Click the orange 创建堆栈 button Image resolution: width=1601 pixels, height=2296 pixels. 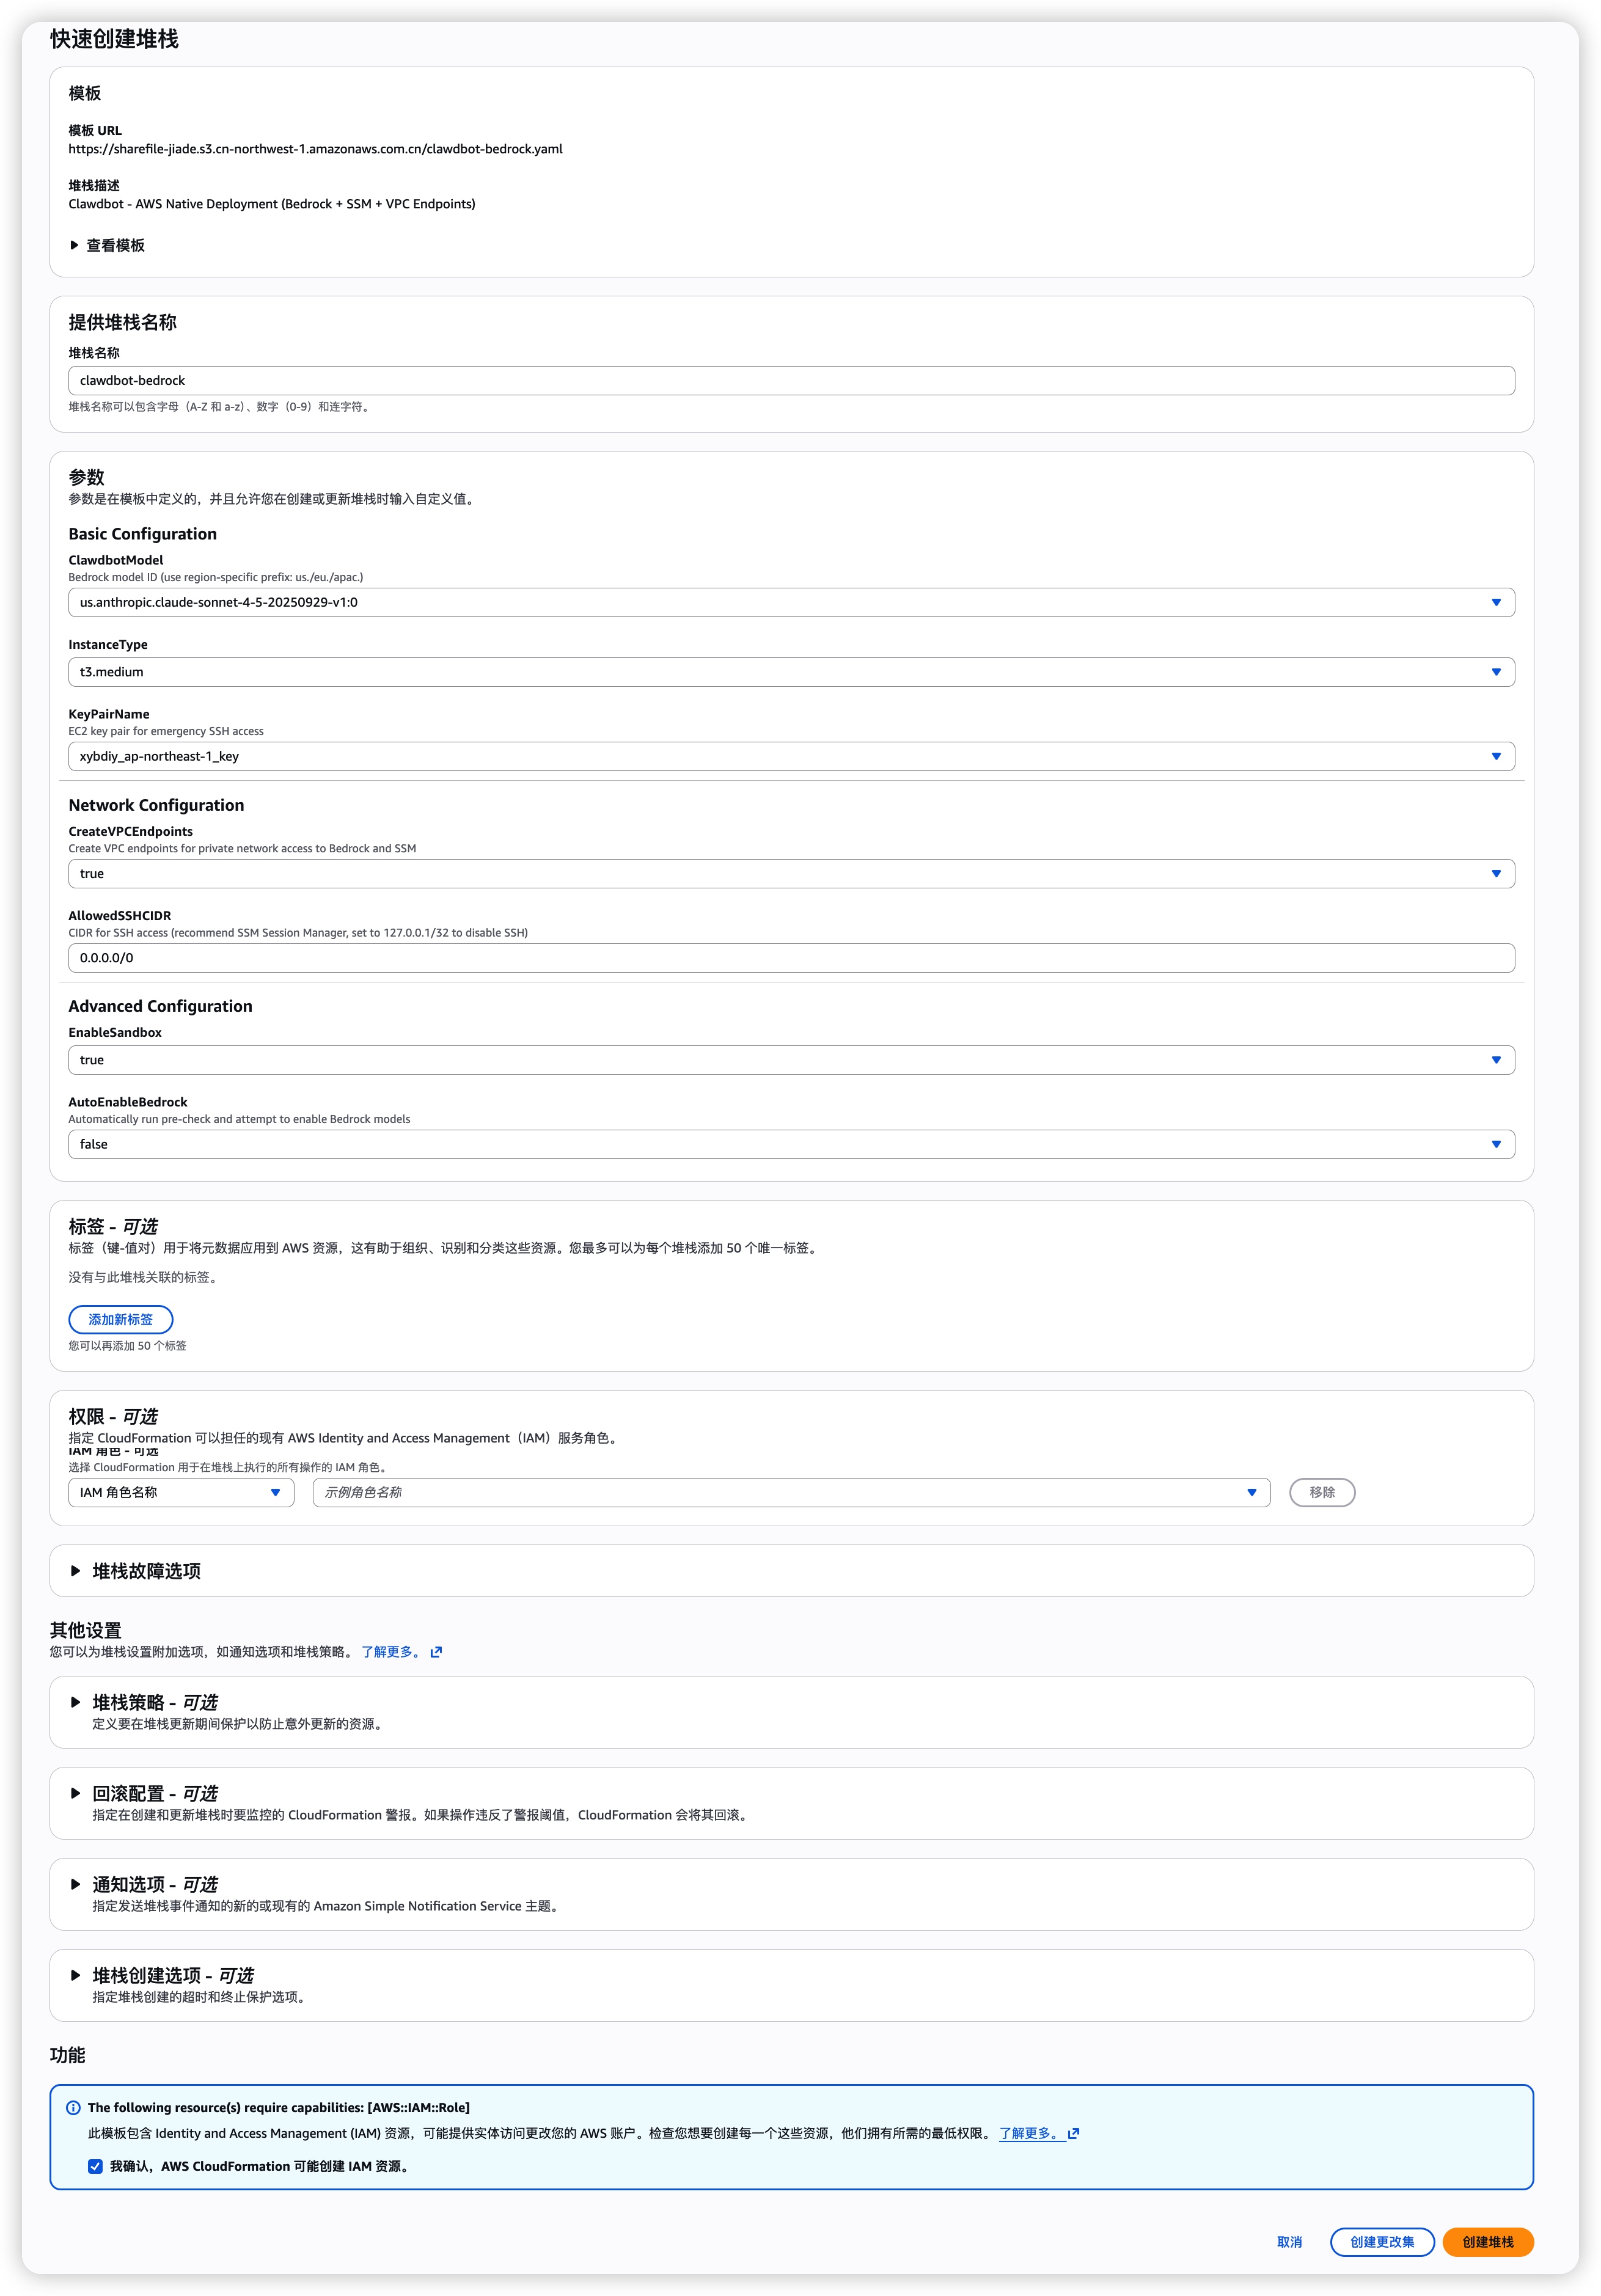pyautogui.click(x=1487, y=2242)
